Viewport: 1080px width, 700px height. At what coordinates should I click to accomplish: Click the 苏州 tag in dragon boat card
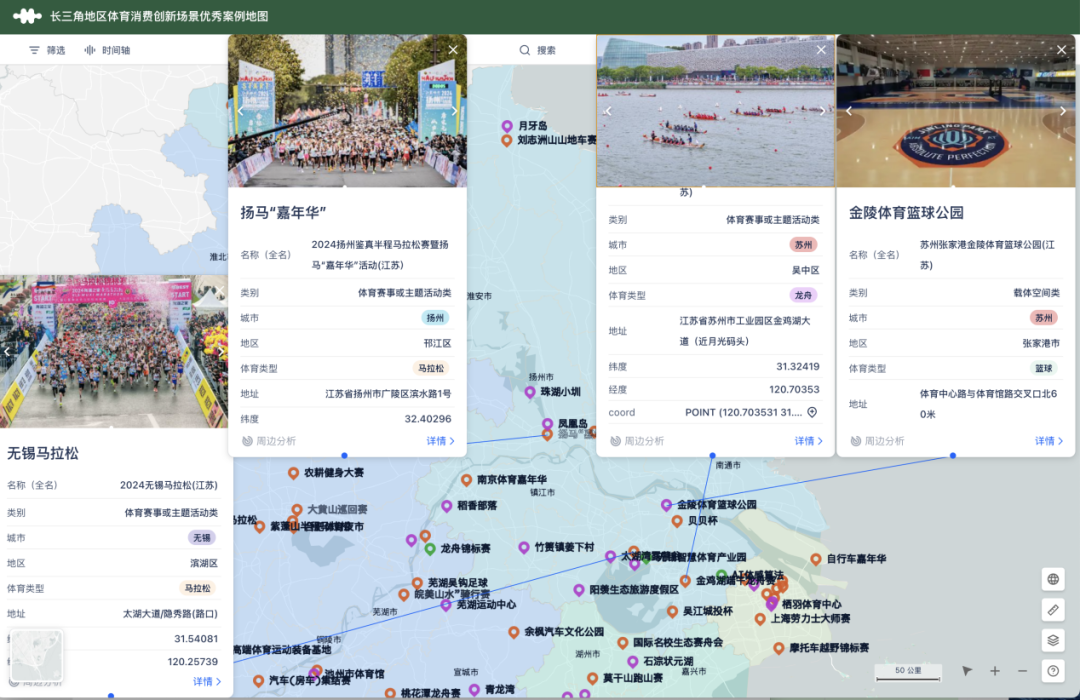pyautogui.click(x=803, y=245)
